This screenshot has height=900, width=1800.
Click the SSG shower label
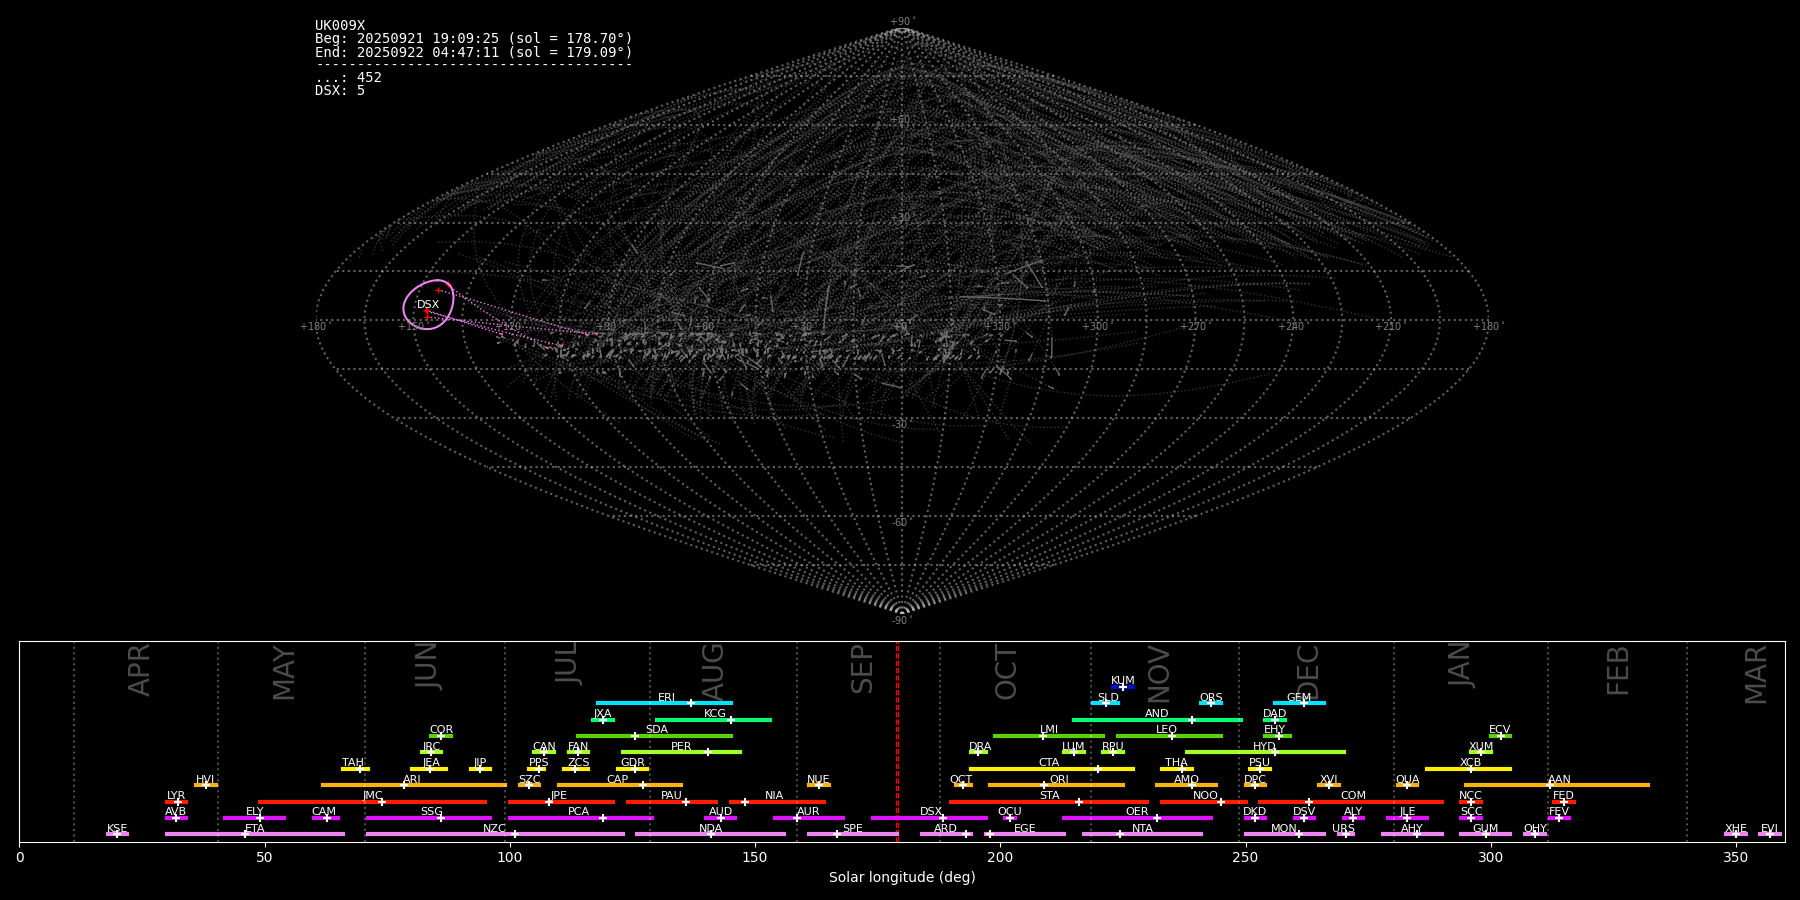(x=432, y=812)
